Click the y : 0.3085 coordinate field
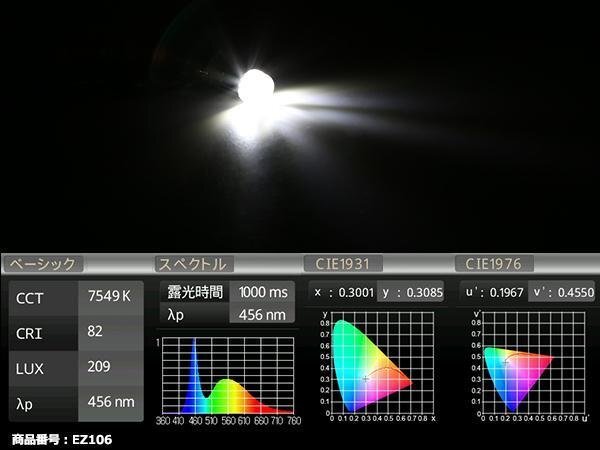Screen dimensions: 600x450 (x=411, y=292)
